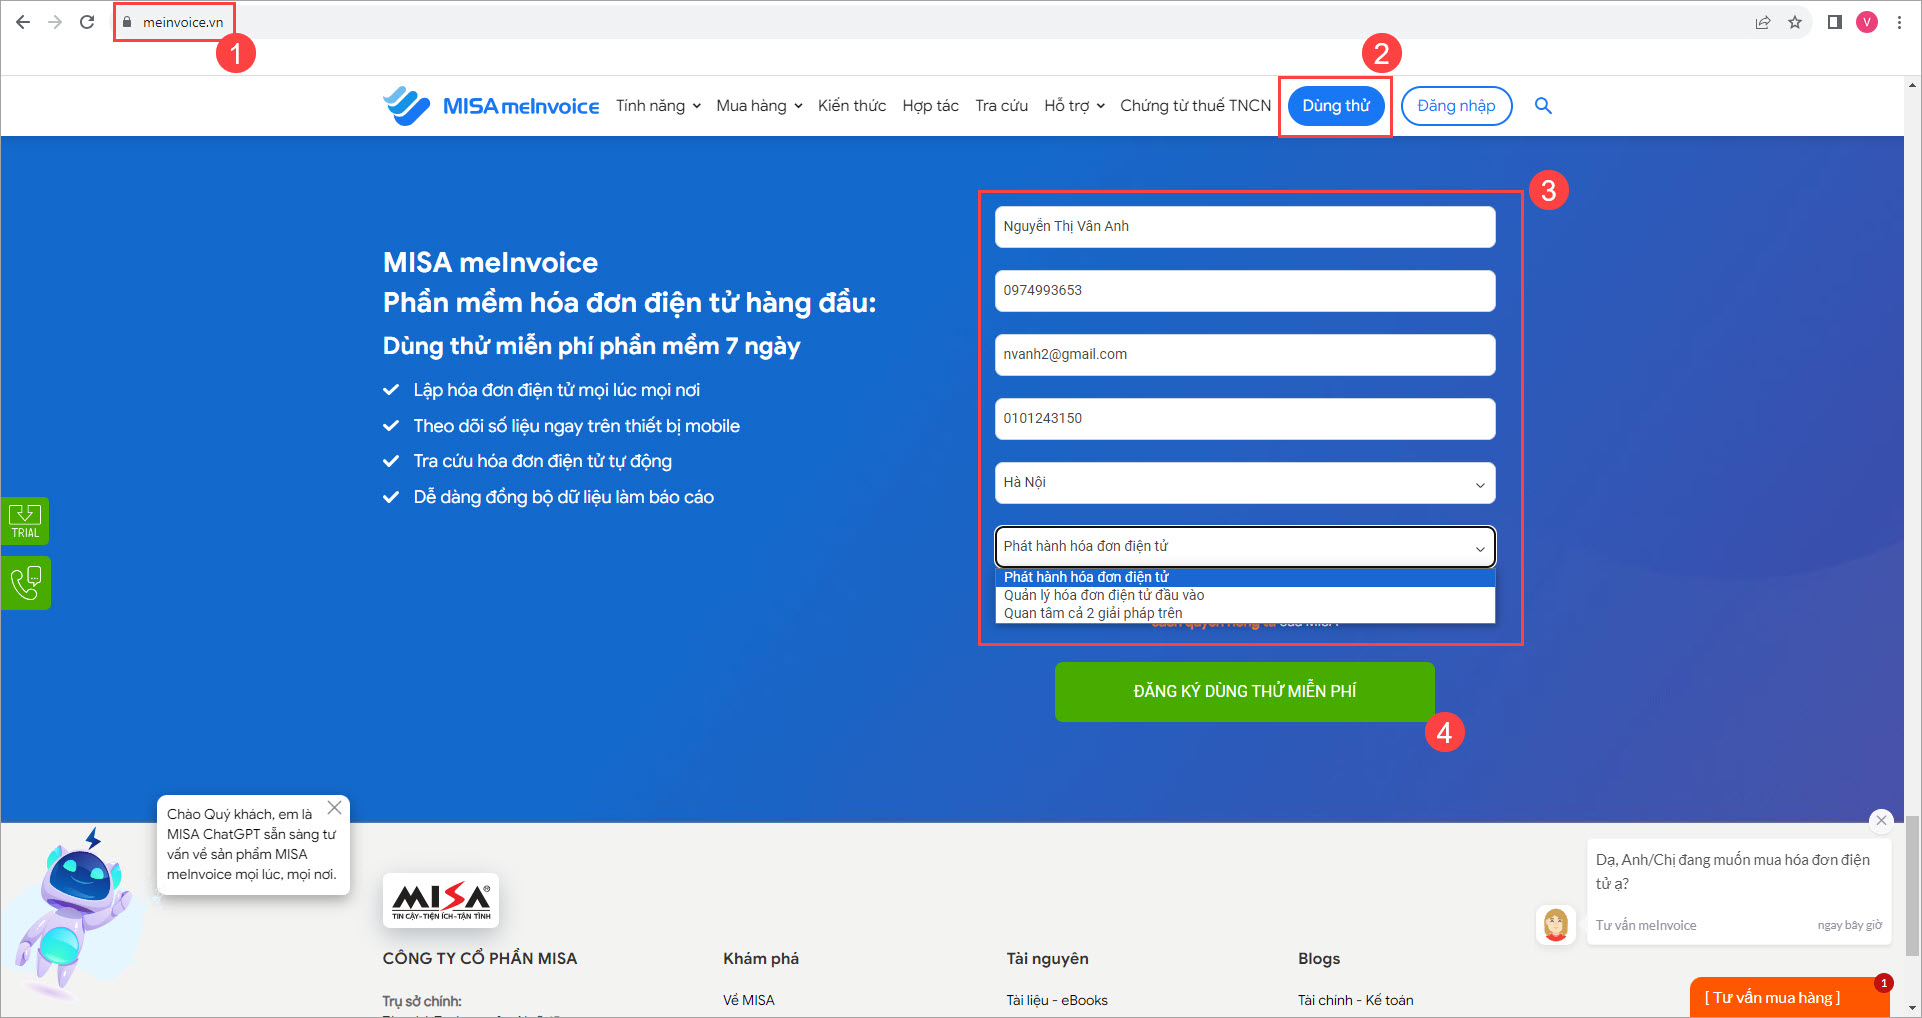Open the Phát hành hóa đơn điện tử dropdown
Viewport: 1922px width, 1018px height.
coord(1245,547)
